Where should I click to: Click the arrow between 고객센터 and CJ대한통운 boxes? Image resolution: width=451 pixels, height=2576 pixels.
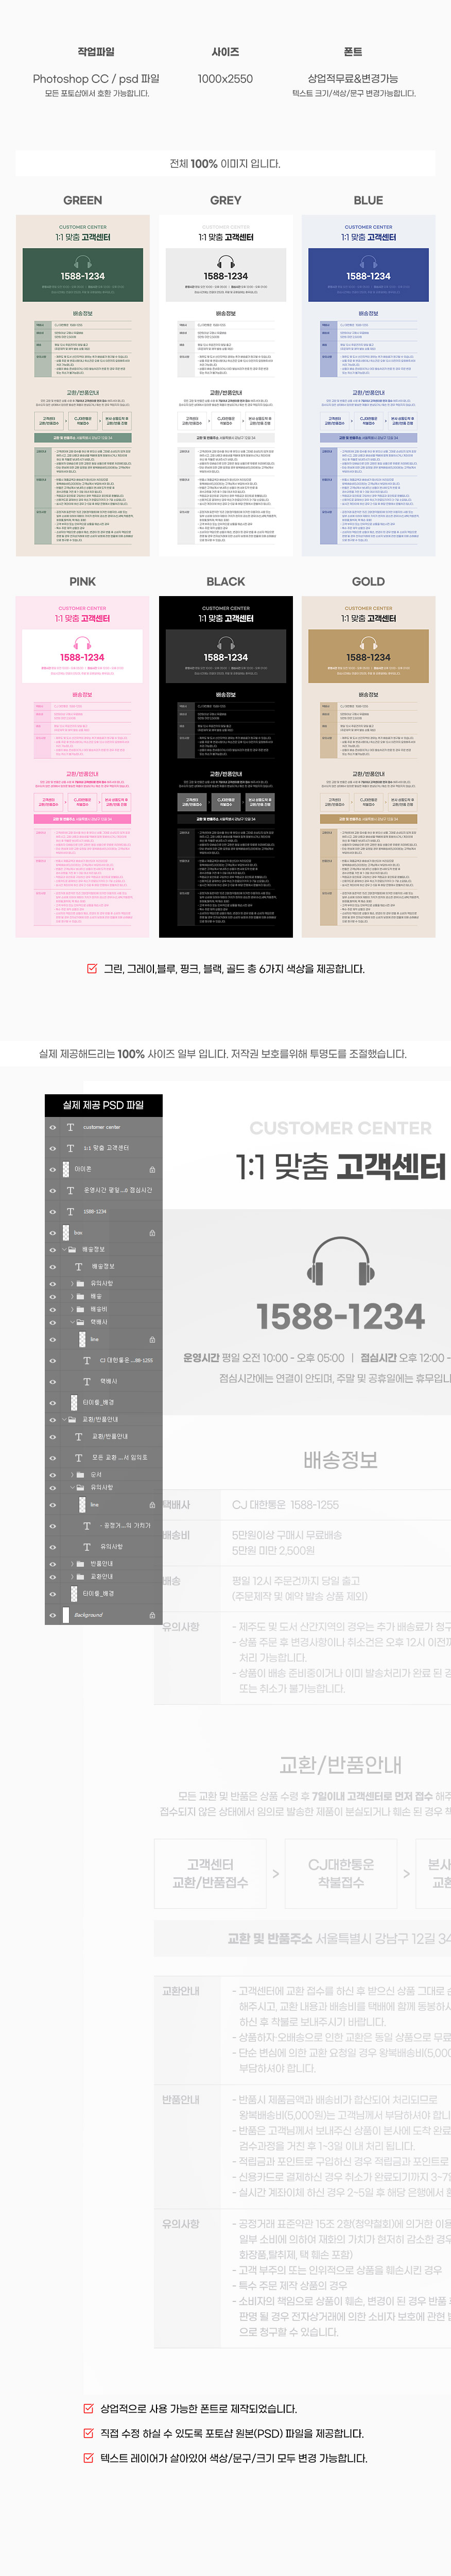coord(276,1873)
